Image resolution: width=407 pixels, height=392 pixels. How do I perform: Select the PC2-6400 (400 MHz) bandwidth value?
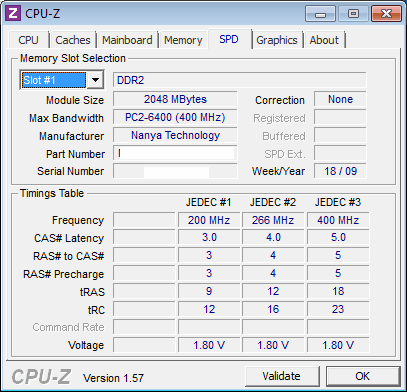[x=175, y=117]
